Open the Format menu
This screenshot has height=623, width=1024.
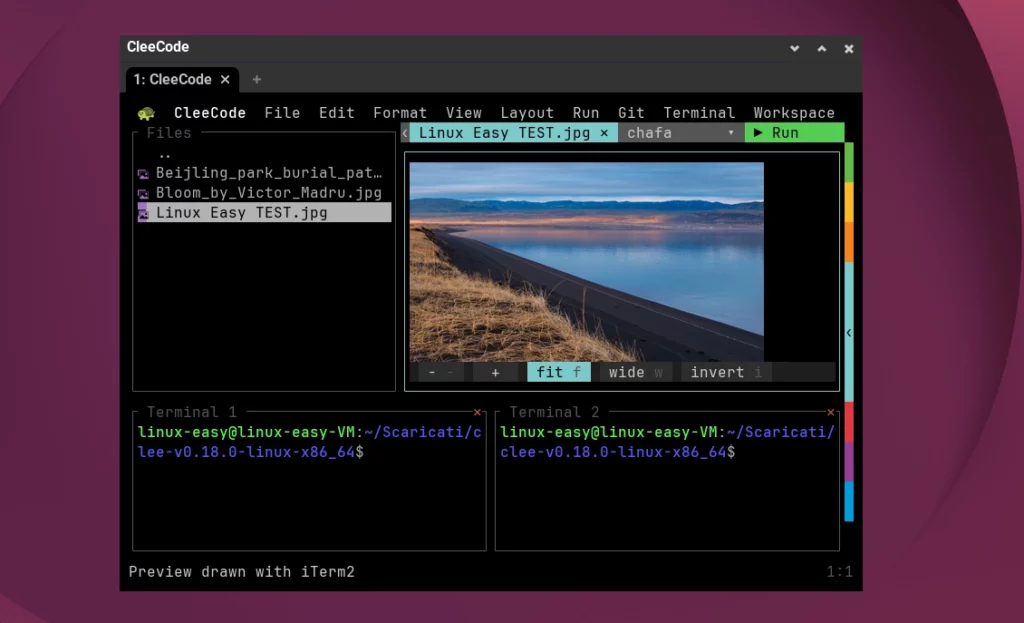(x=400, y=113)
